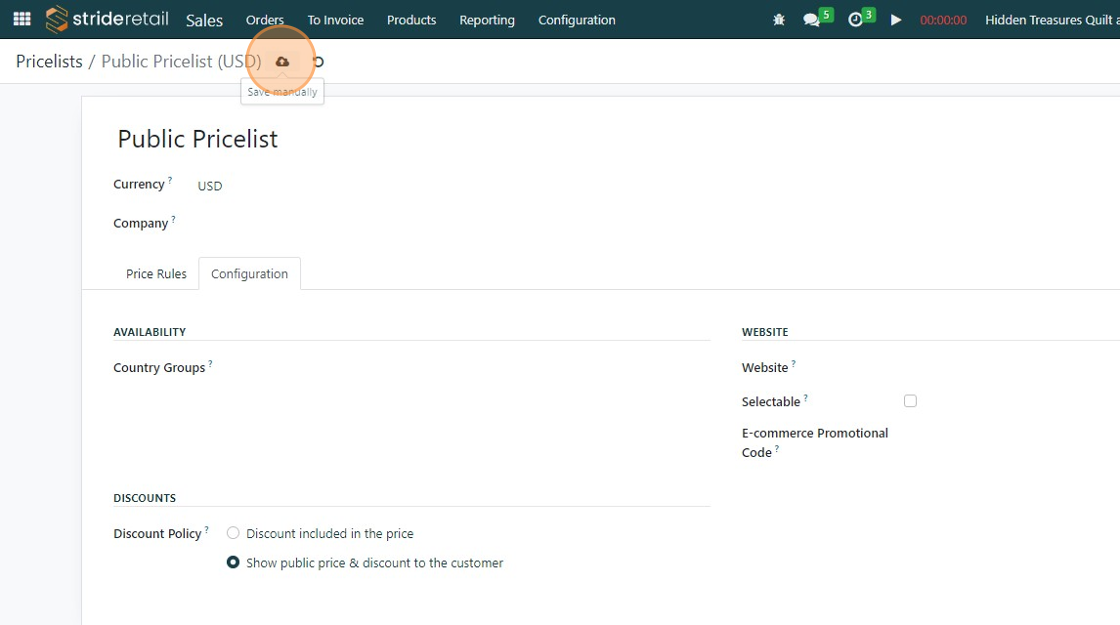
Task: Open the apps grid menu
Action: click(22, 19)
